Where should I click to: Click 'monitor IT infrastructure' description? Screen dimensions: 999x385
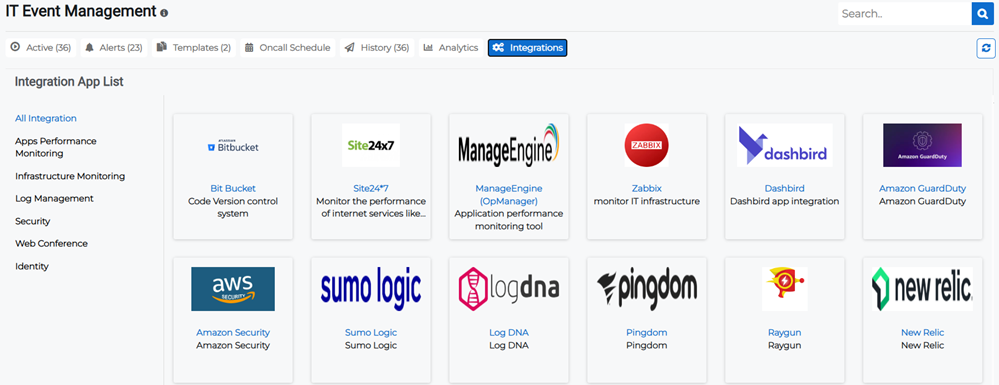[x=647, y=201]
